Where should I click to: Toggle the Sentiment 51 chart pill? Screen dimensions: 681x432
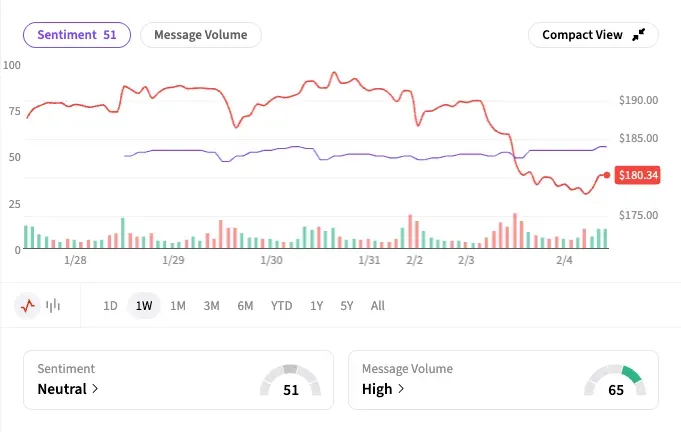(77, 35)
